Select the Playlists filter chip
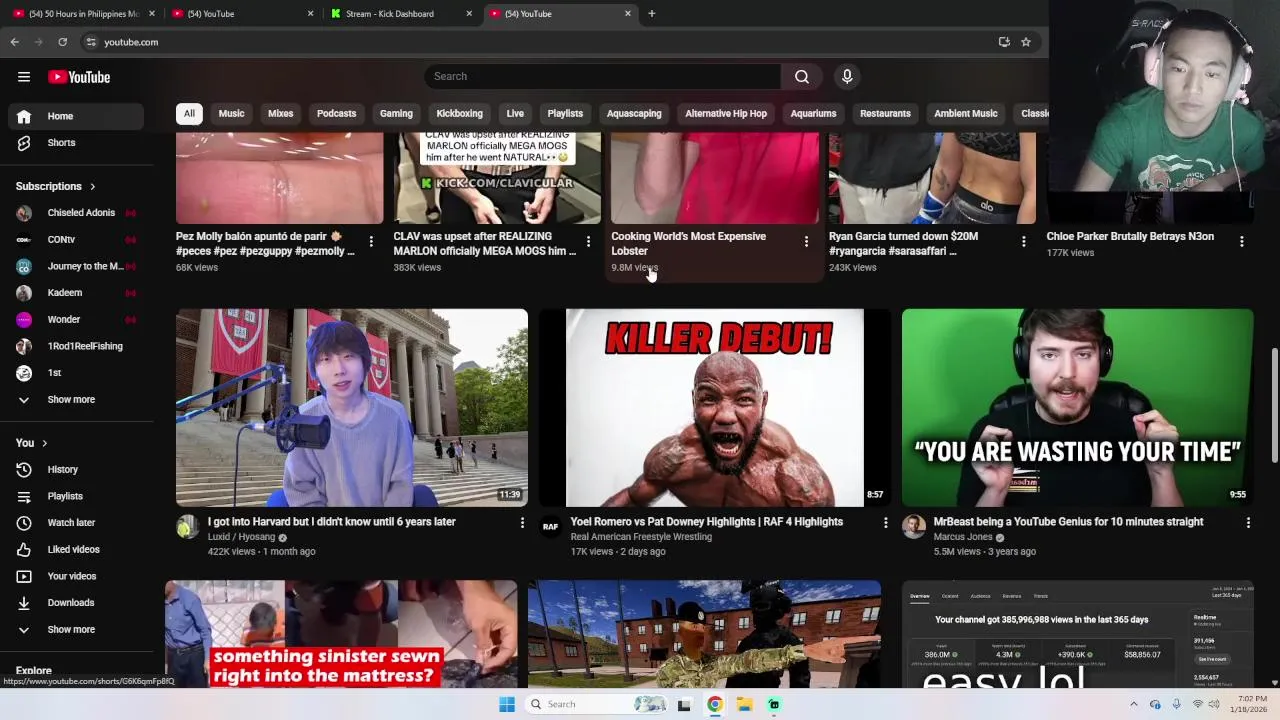1280x720 pixels. click(565, 113)
